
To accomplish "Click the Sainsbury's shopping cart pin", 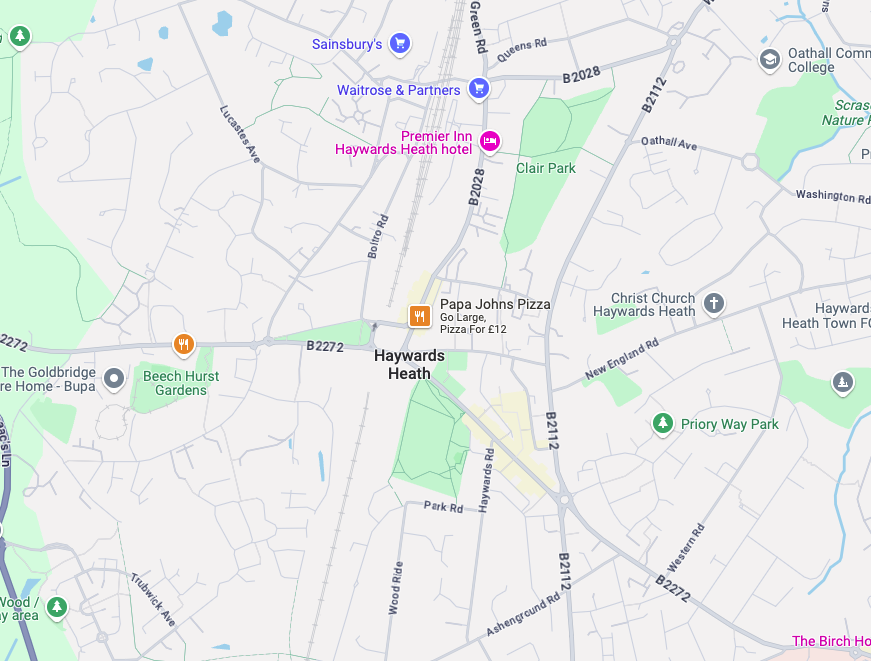I will click(x=399, y=44).
